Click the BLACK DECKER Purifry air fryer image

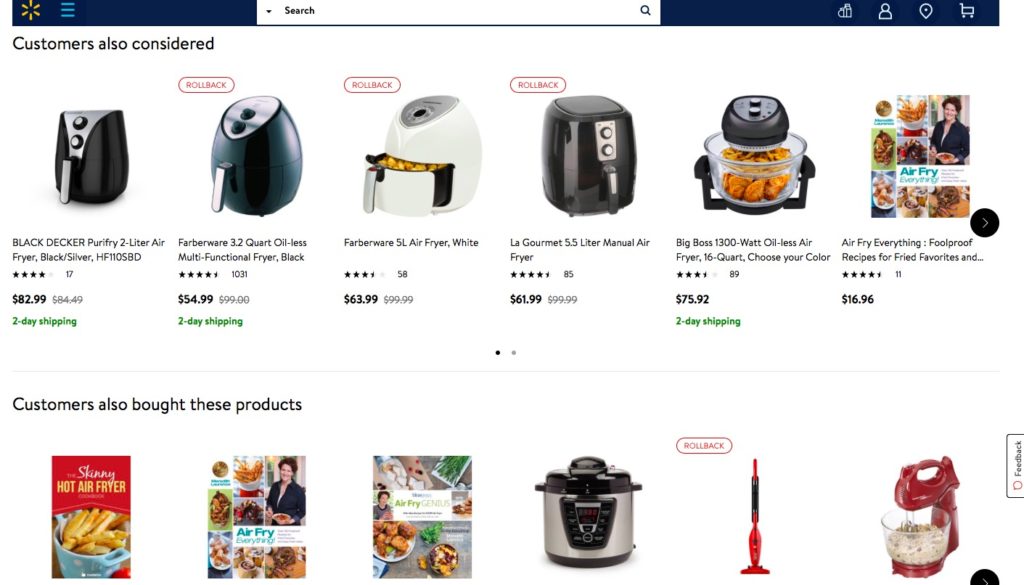pos(91,157)
